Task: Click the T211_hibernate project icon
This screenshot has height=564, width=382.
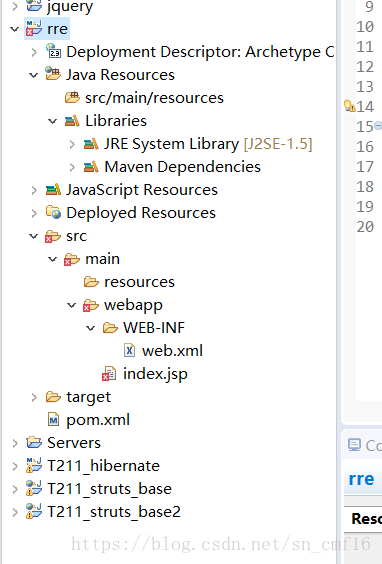Action: pyautogui.click(x=34, y=465)
